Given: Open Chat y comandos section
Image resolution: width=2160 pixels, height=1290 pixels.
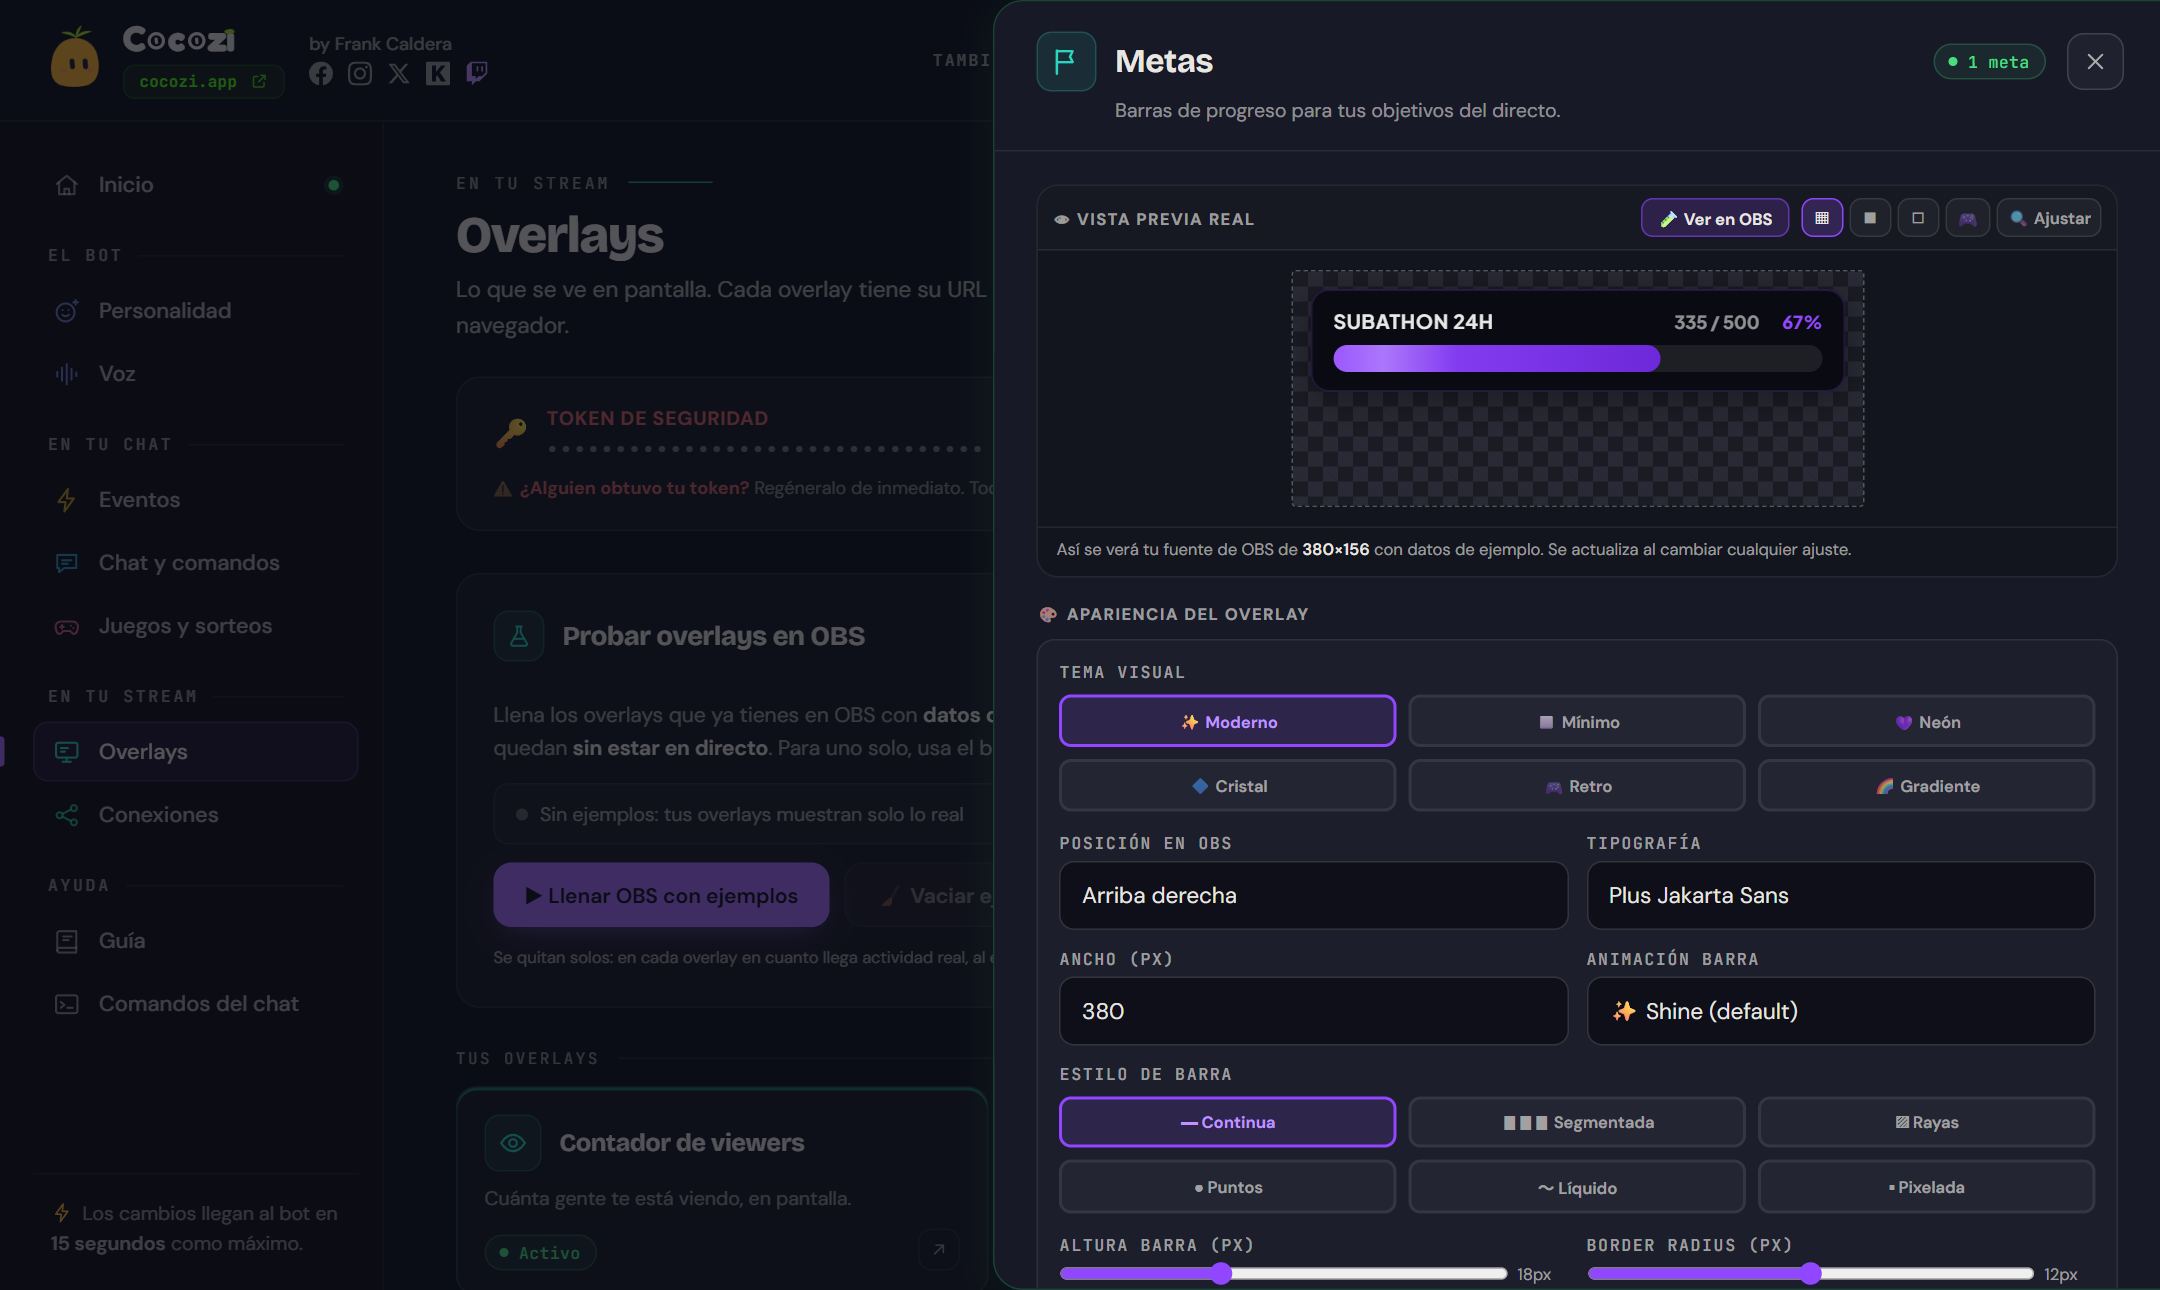Looking at the screenshot, I should coord(196,563).
